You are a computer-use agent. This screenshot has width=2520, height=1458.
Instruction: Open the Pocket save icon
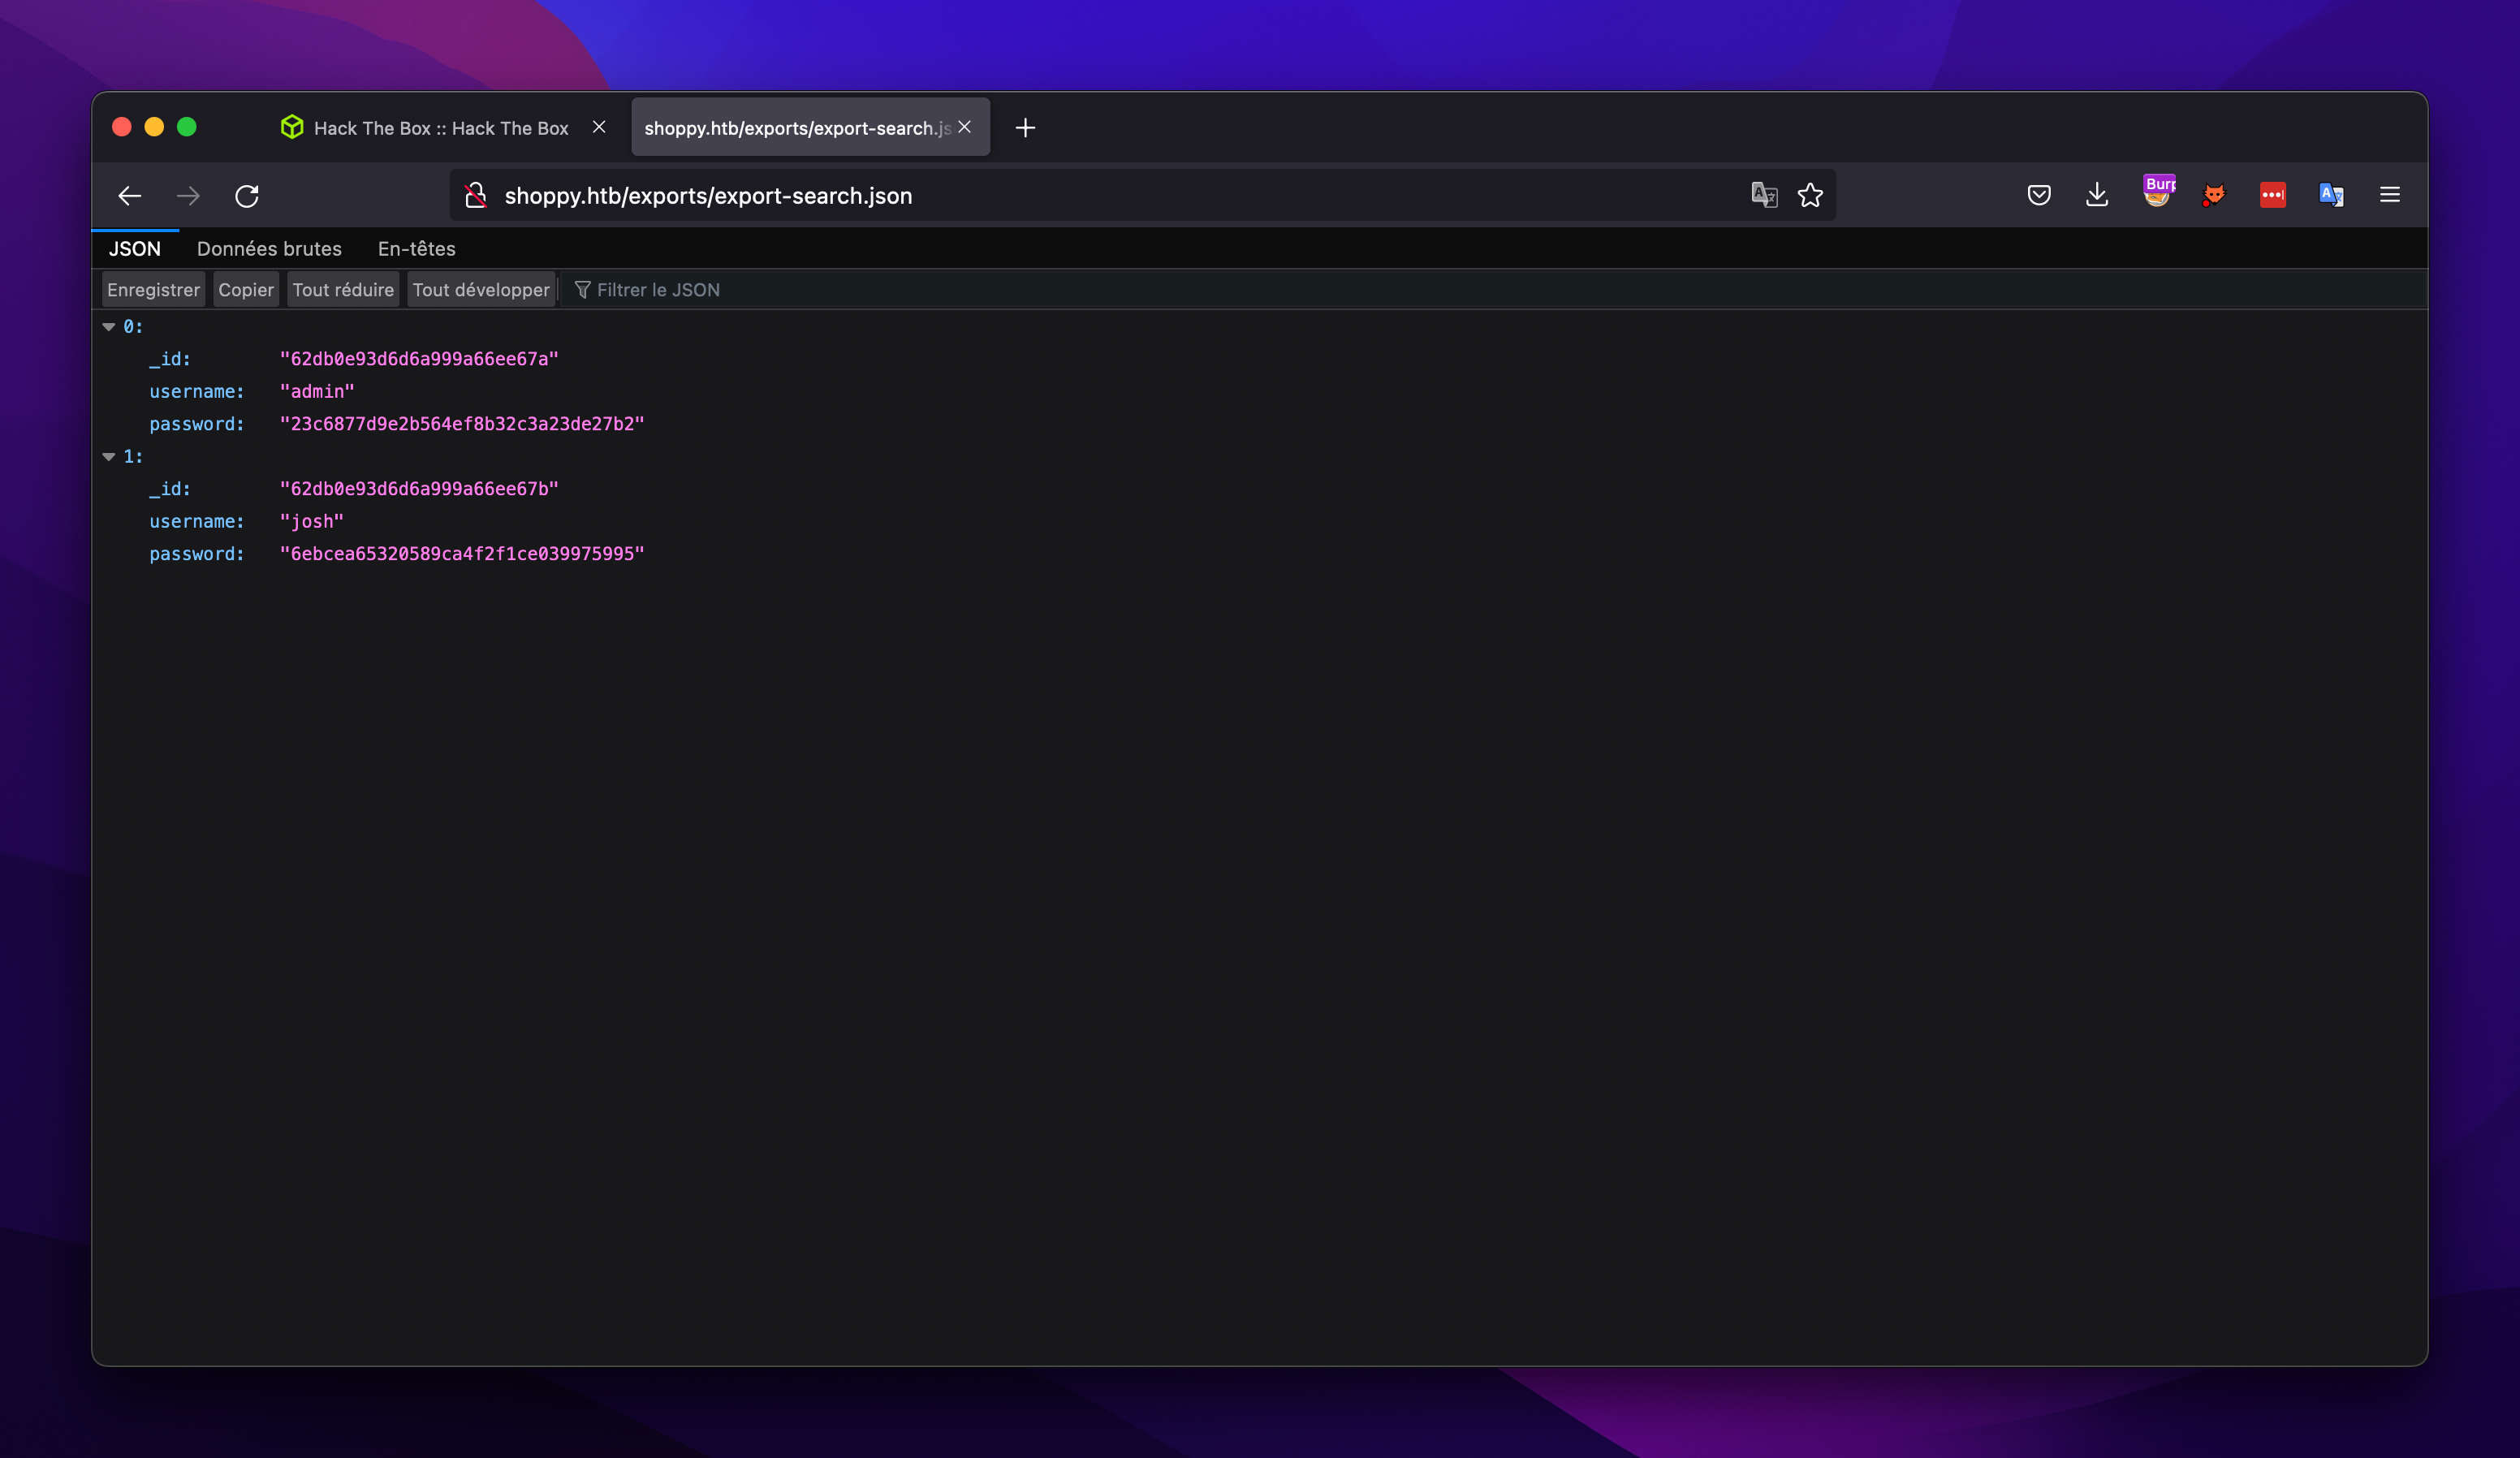[x=2039, y=195]
